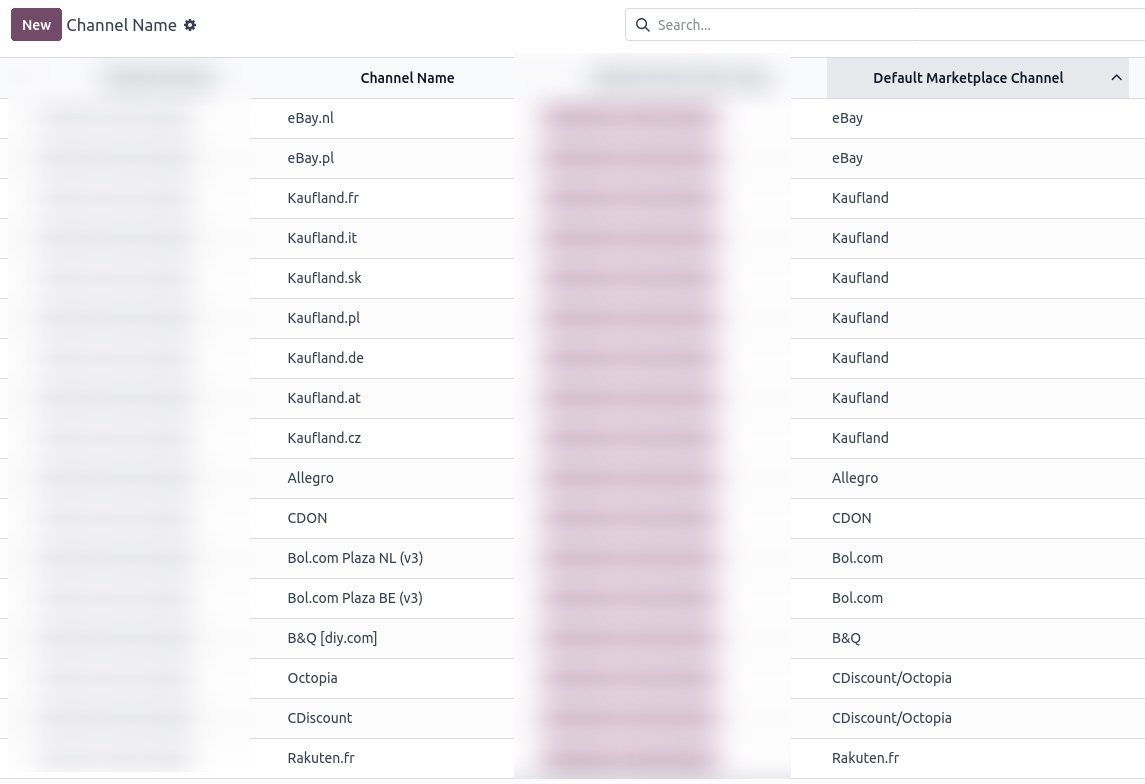The image size is (1145, 784).
Task: Open the Kaufland.fr channel record
Action: click(x=323, y=198)
